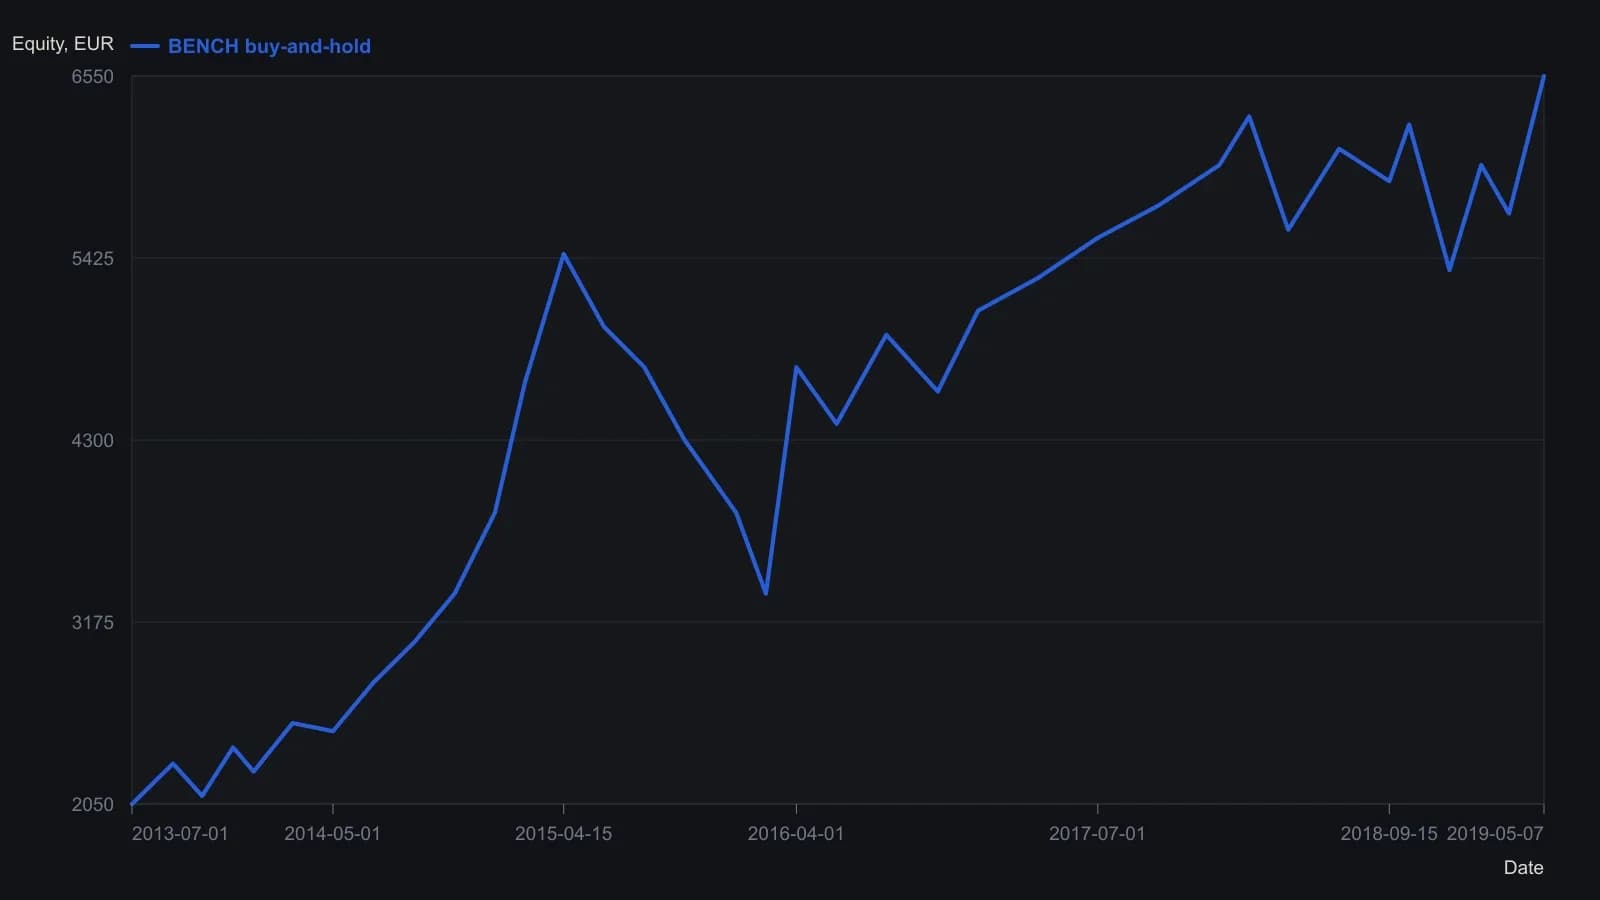The width and height of the screenshot is (1600, 900).
Task: Click the y-axis label 6550
Action: click(x=93, y=77)
